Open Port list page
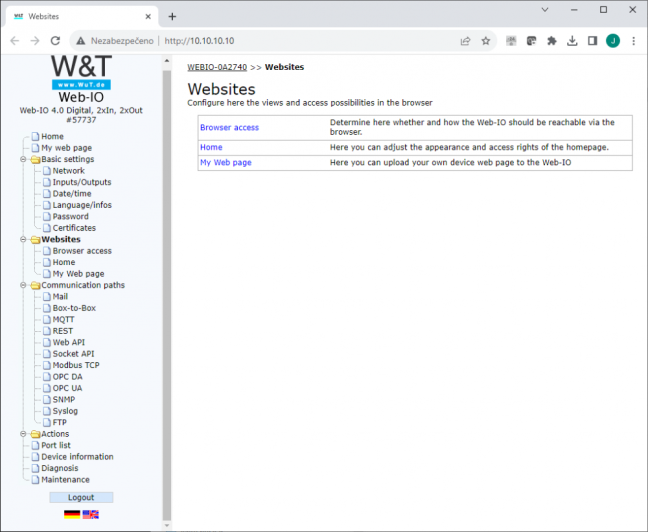Screen dimensions: 648x532 coord(56,445)
